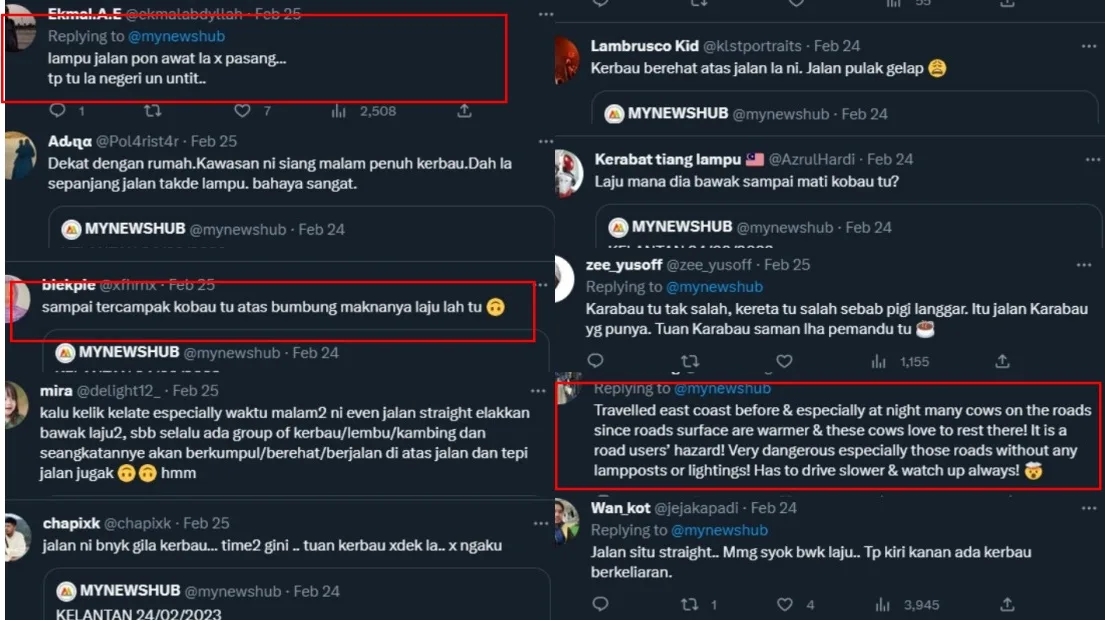This screenshot has height=620, width=1105.
Task: Reply to zee_yusoff's Karabau tweet
Action: (x=596, y=361)
